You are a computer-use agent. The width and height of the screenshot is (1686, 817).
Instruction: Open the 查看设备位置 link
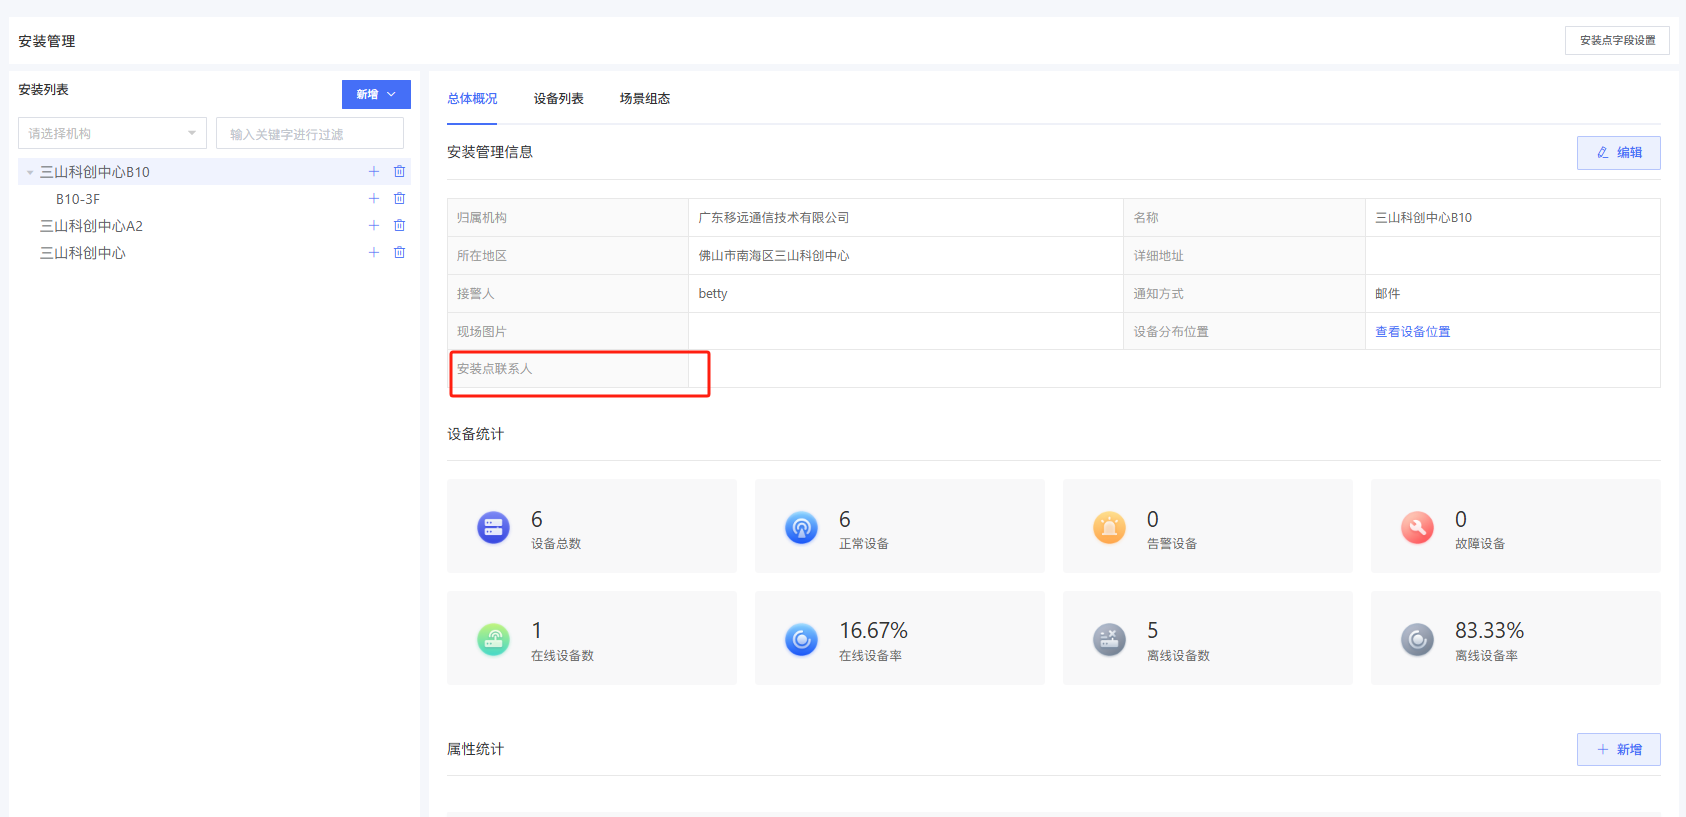click(1412, 332)
